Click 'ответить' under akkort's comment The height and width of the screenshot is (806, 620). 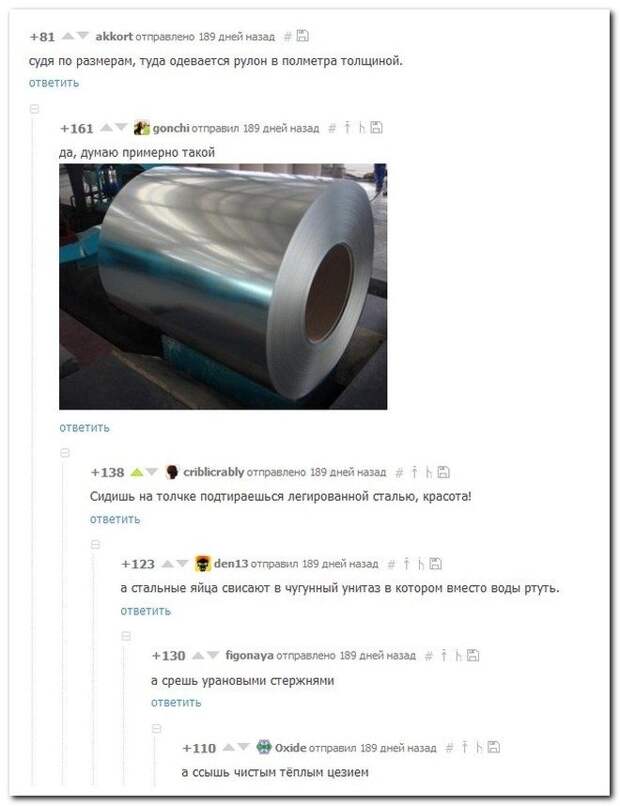(x=54, y=83)
